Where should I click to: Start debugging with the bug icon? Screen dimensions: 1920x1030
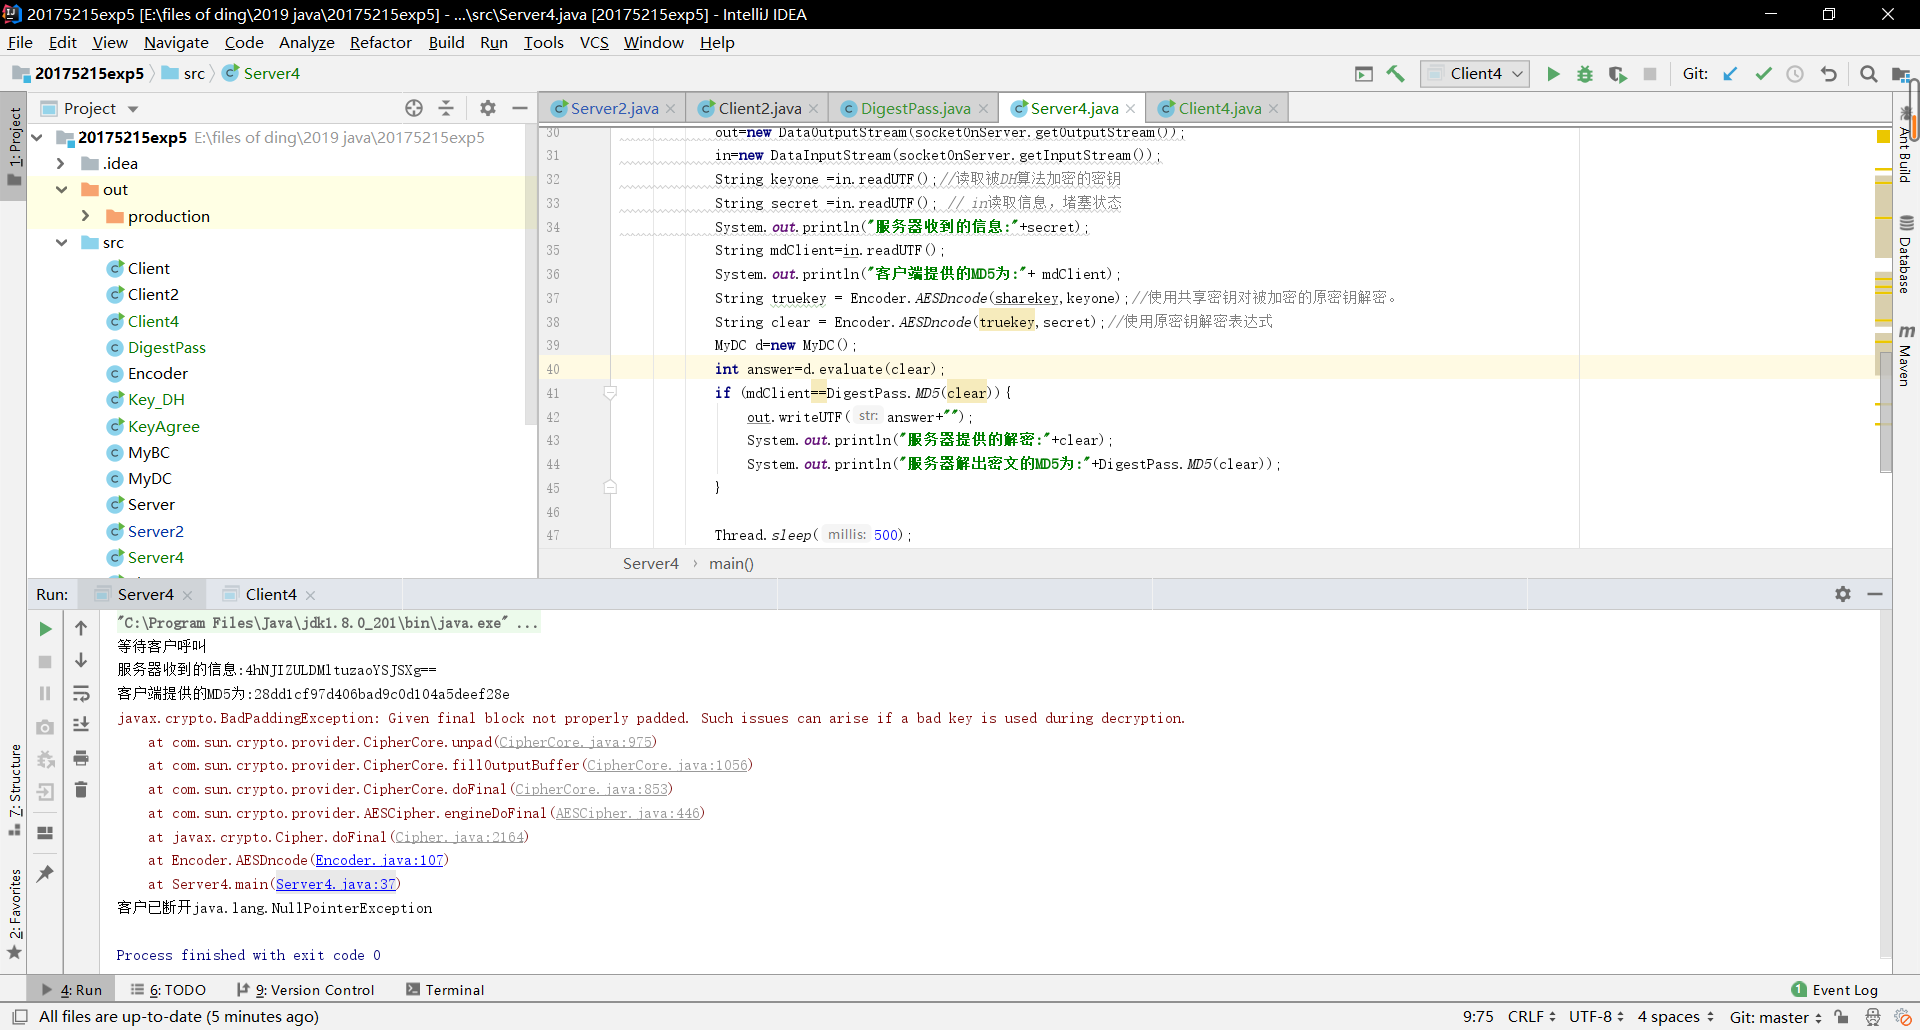[x=1585, y=74]
